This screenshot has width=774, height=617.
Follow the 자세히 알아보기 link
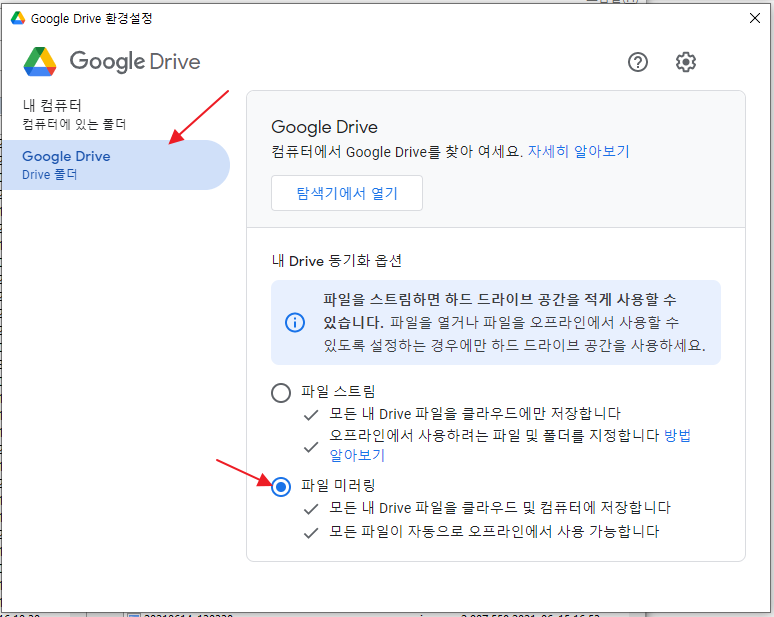(x=578, y=152)
